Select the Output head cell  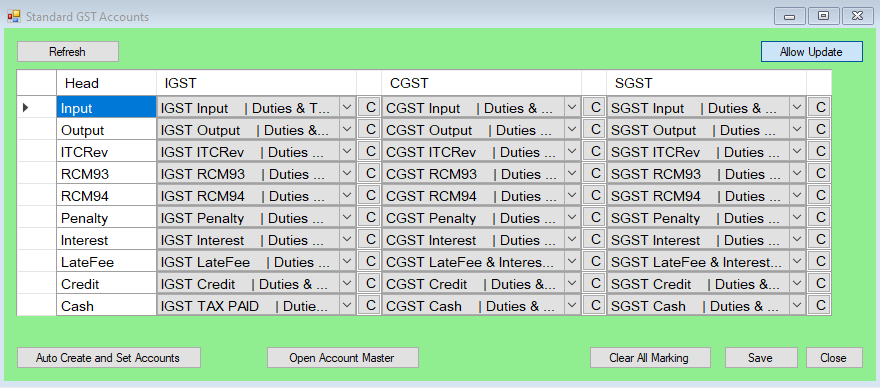(106, 130)
